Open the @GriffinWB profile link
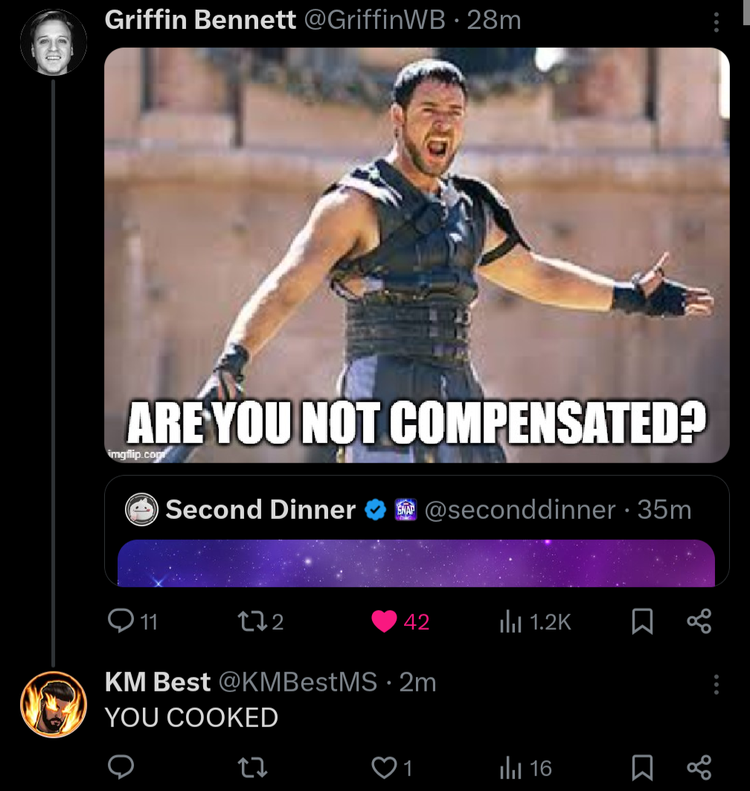Image resolution: width=750 pixels, height=791 pixels. (375, 20)
